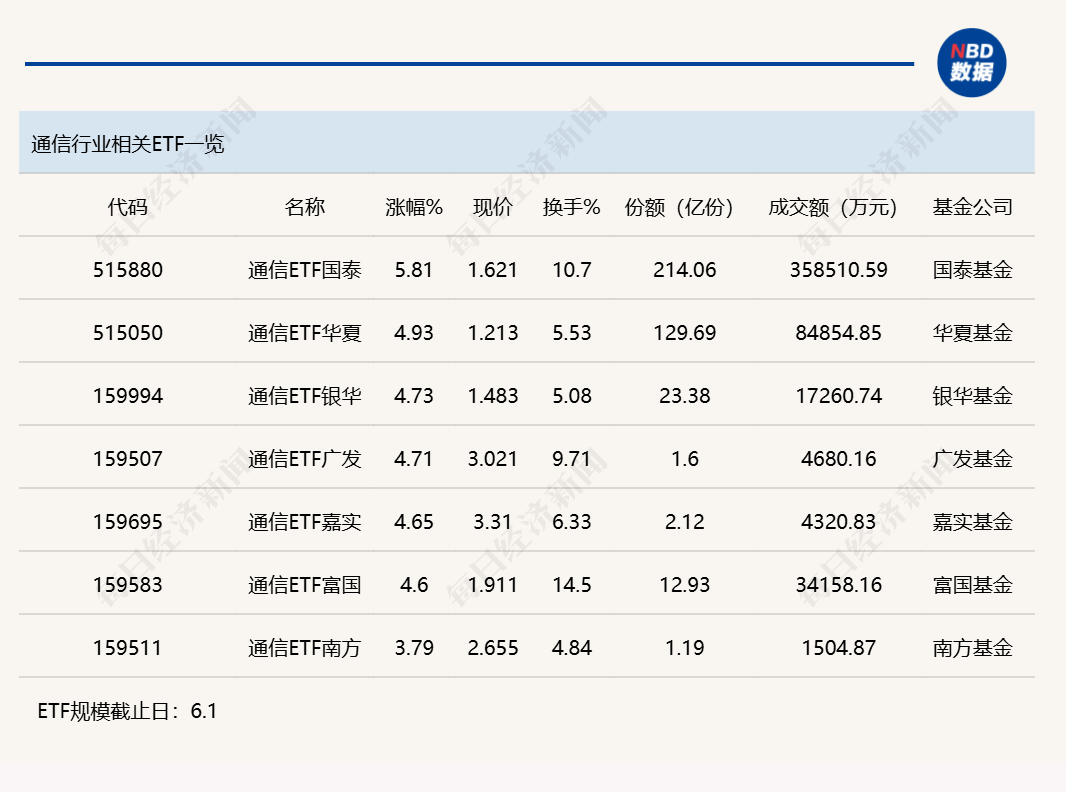Image resolution: width=1066 pixels, height=792 pixels.
Task: Select the 5.81 gain value
Action: pyautogui.click(x=414, y=270)
